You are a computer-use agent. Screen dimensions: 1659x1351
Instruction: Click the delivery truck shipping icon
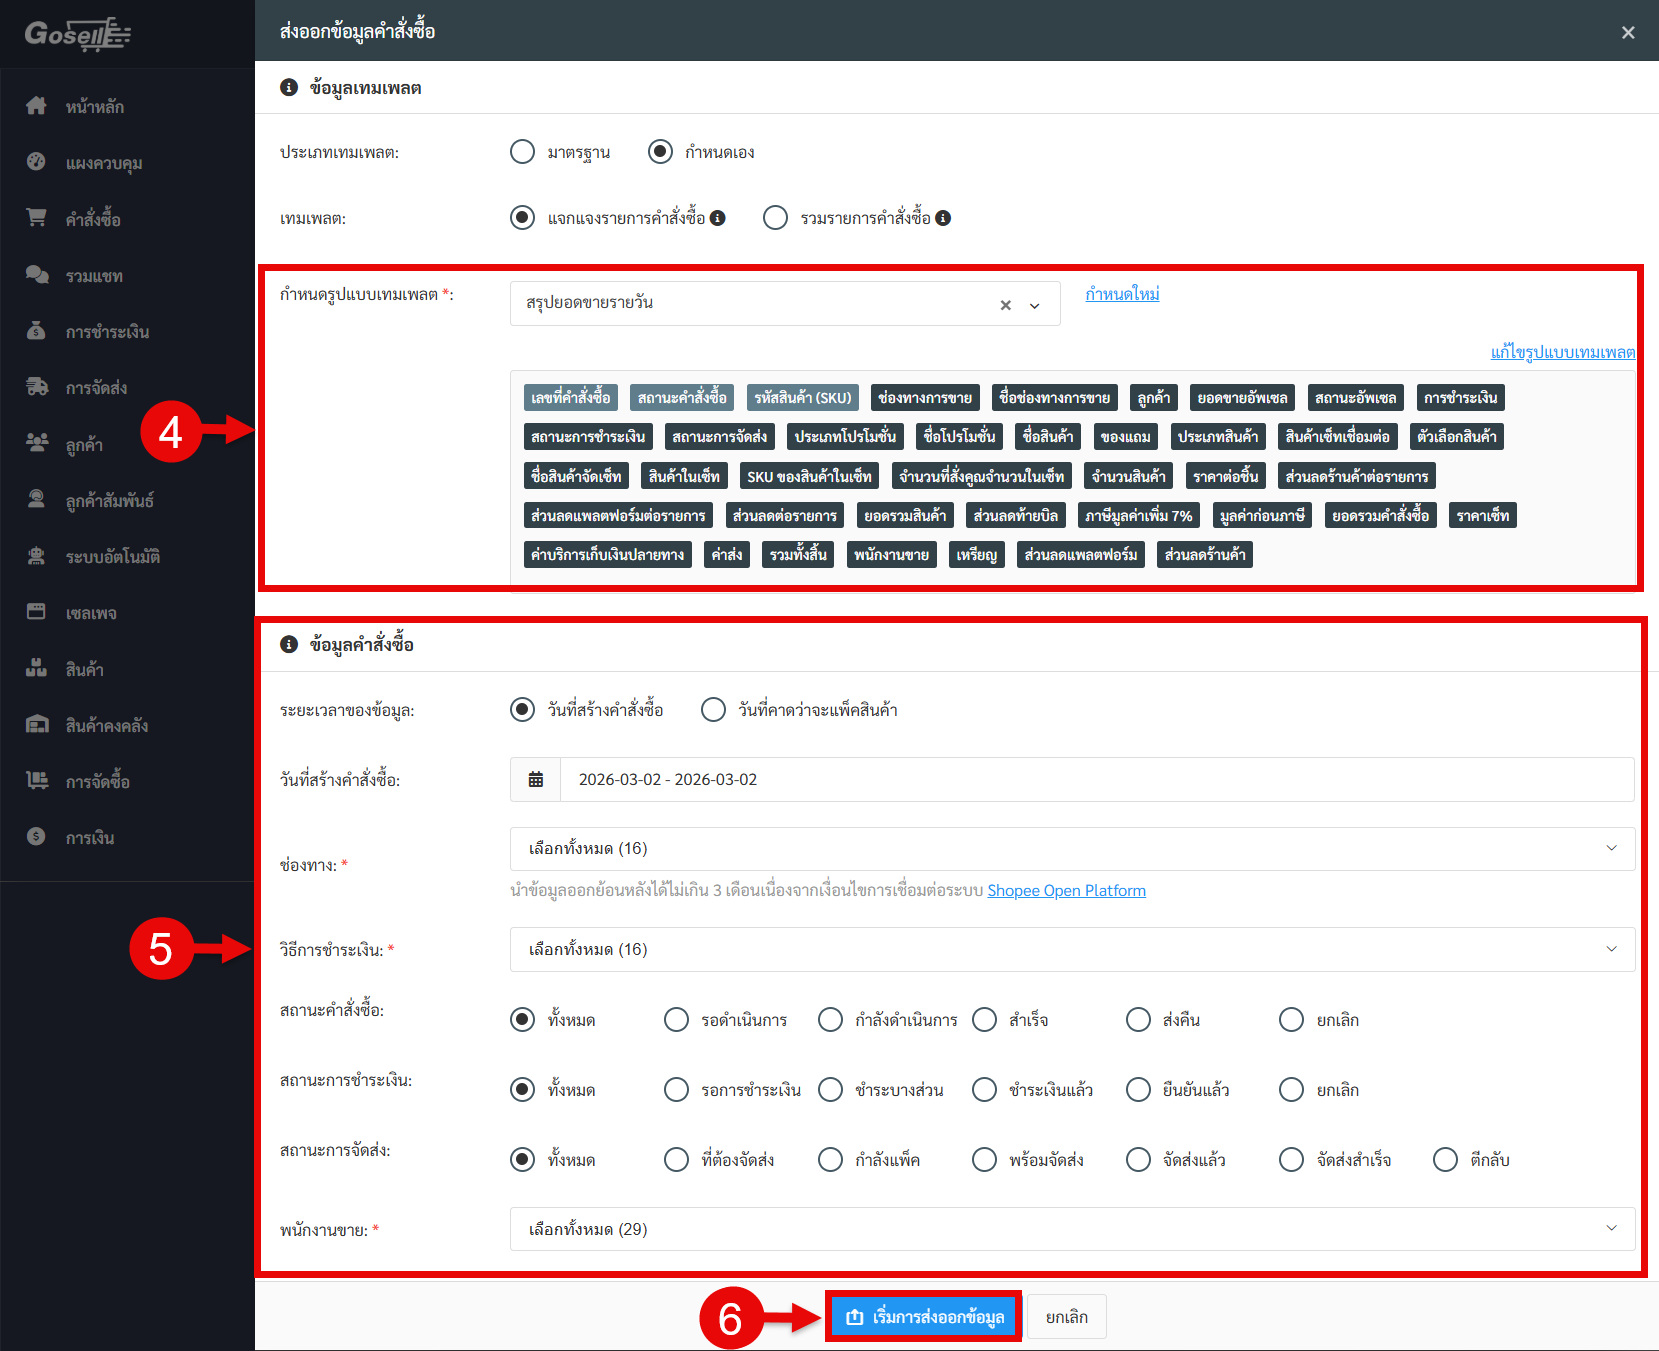tap(37, 387)
